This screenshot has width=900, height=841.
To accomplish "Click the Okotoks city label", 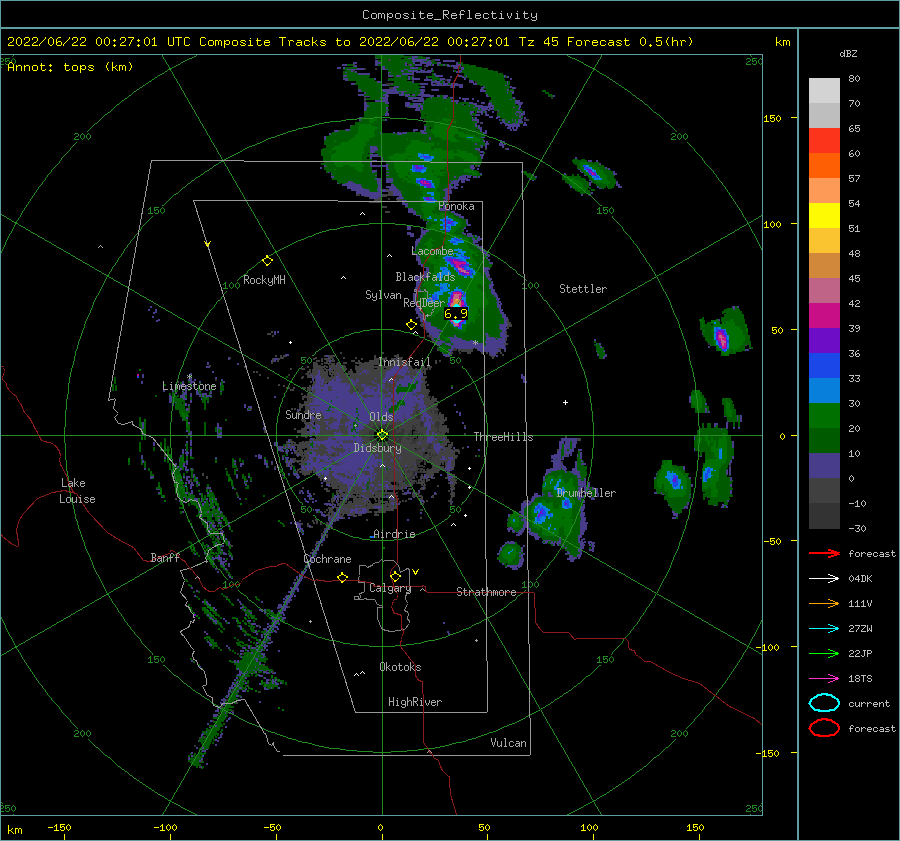I will pos(400,668).
